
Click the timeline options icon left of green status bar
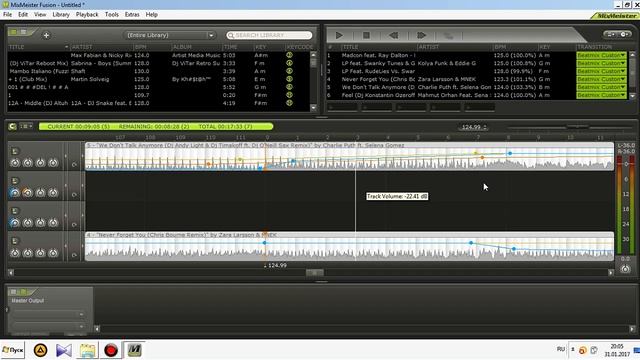point(12,127)
